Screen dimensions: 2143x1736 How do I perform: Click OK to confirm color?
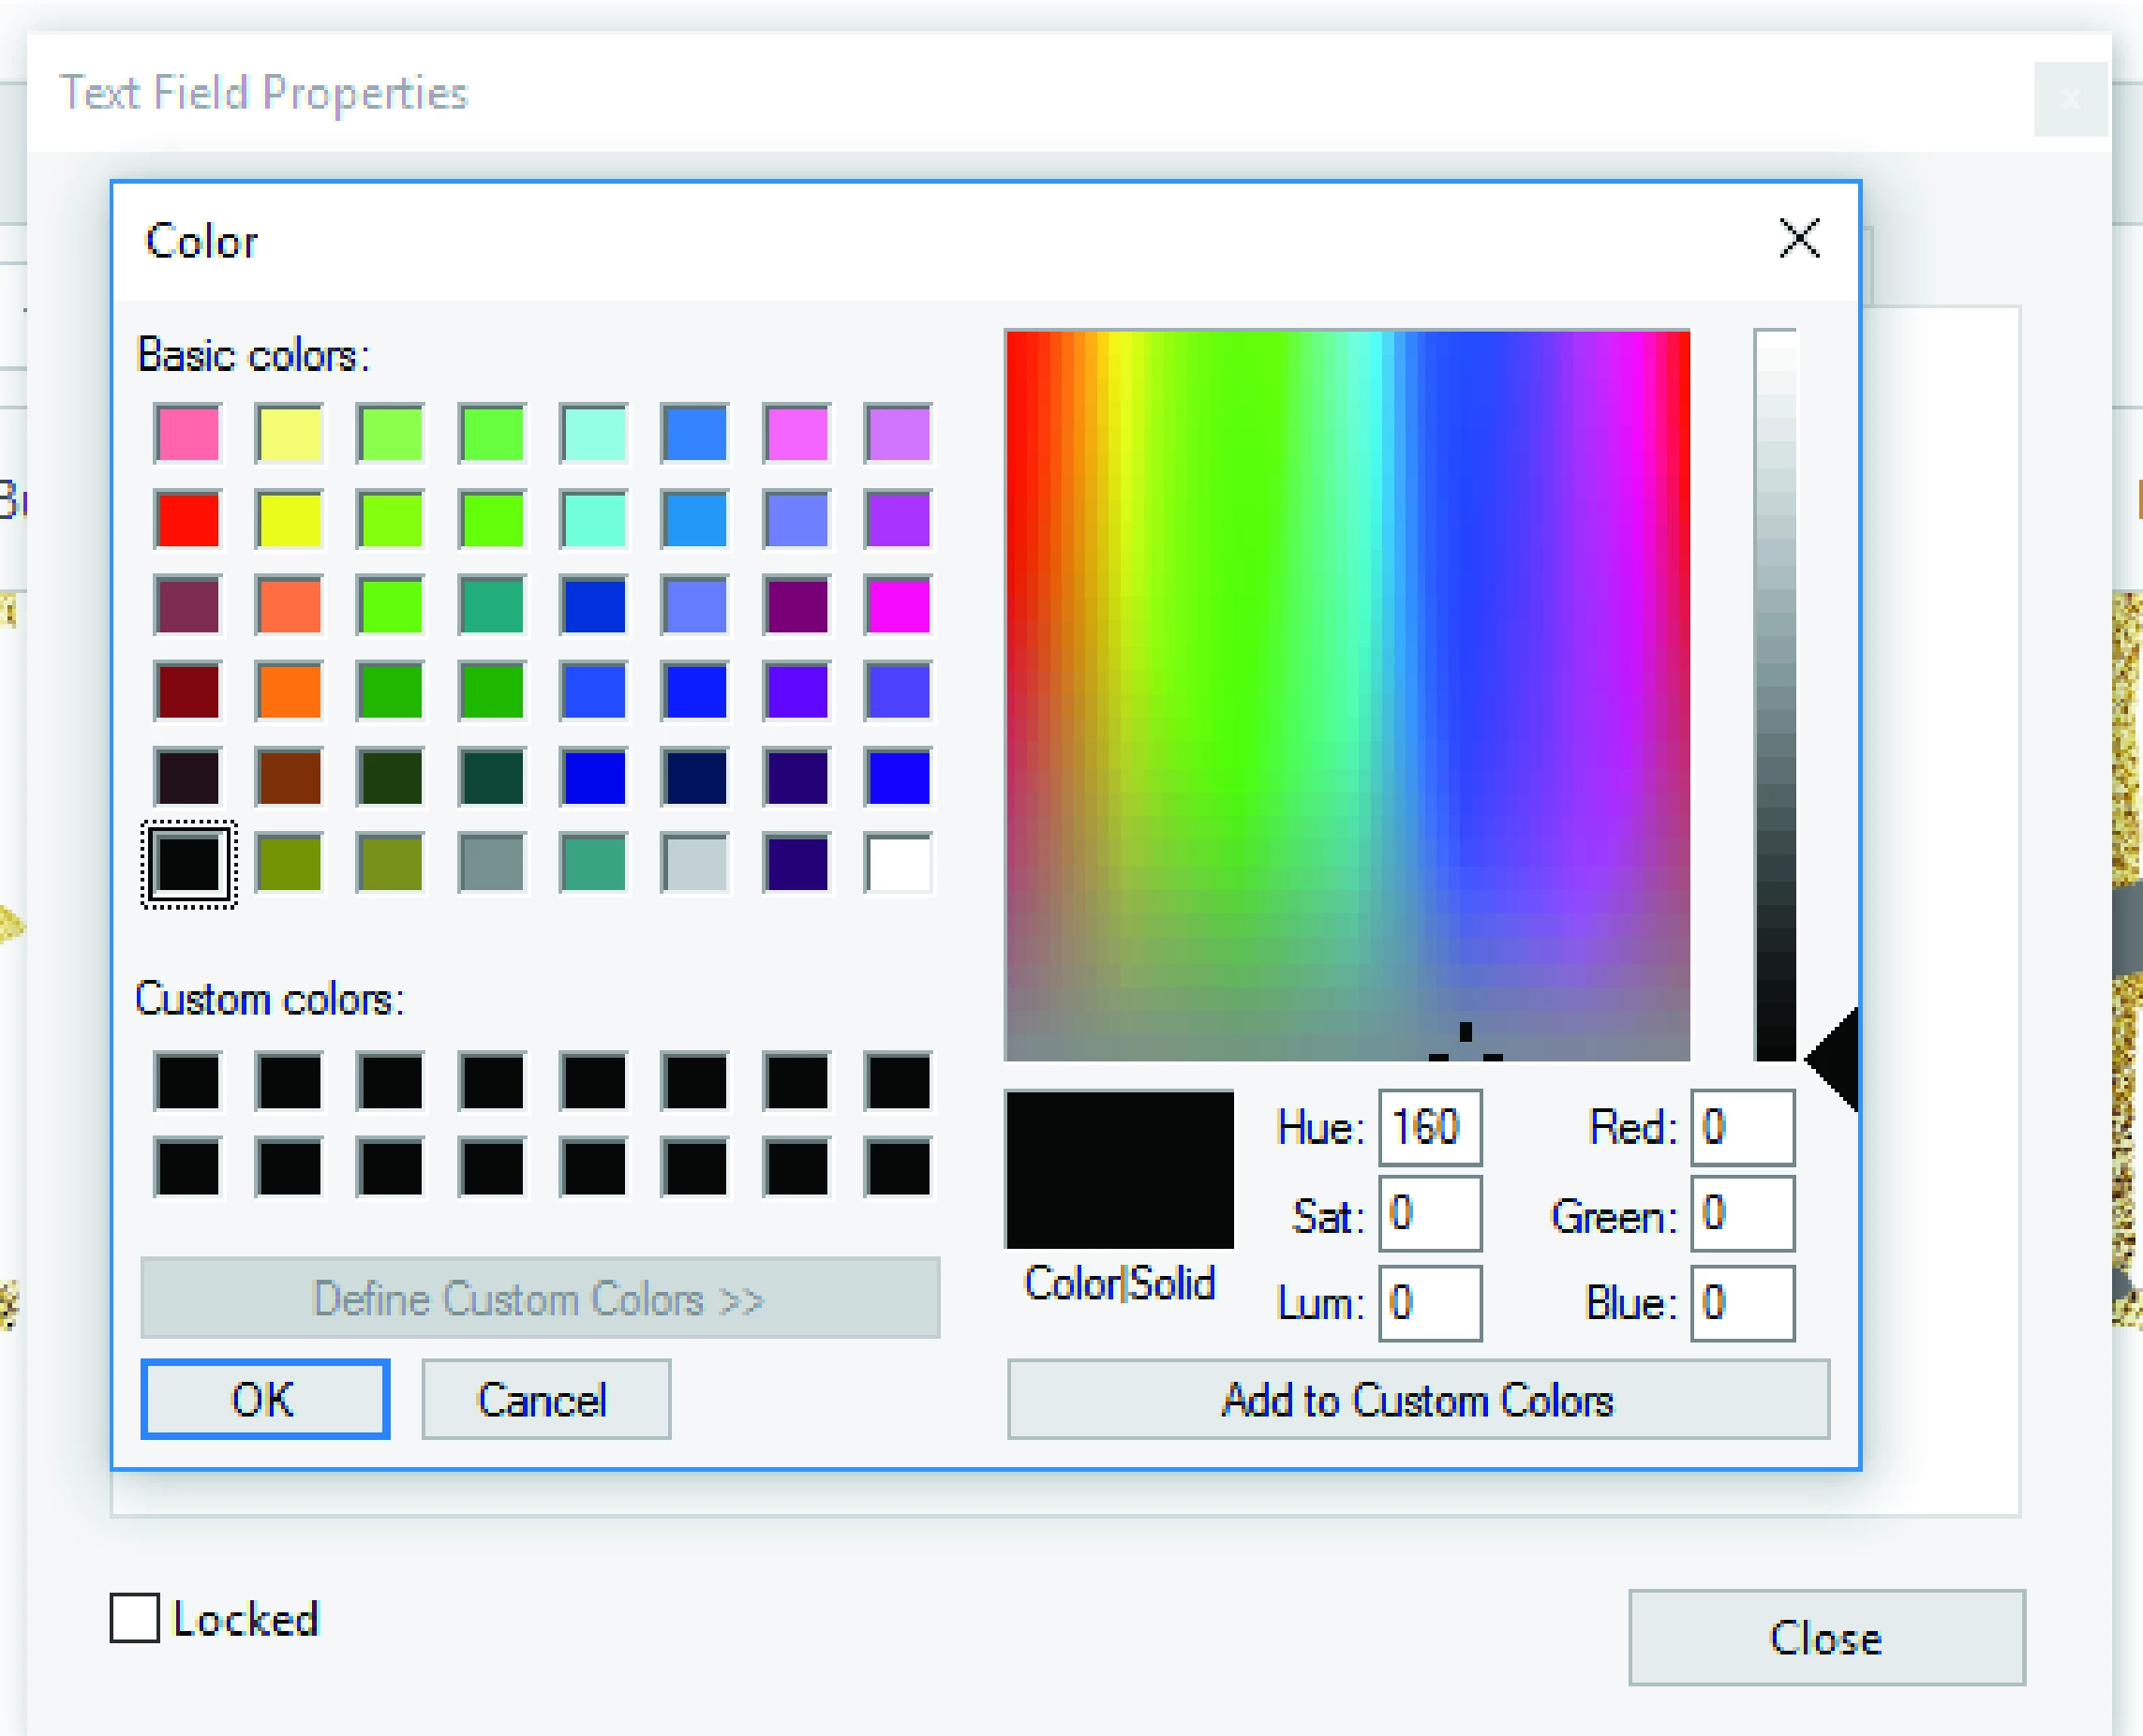265,1399
